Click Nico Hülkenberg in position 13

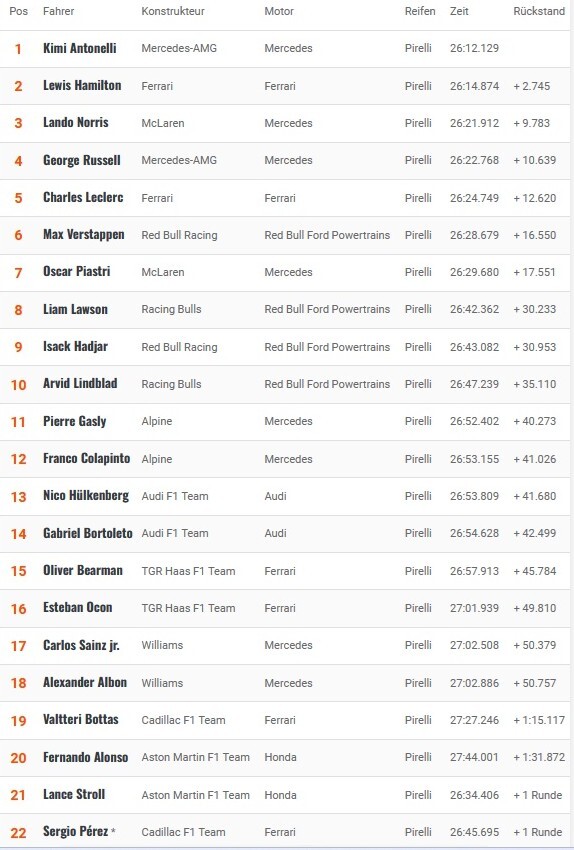(x=86, y=495)
